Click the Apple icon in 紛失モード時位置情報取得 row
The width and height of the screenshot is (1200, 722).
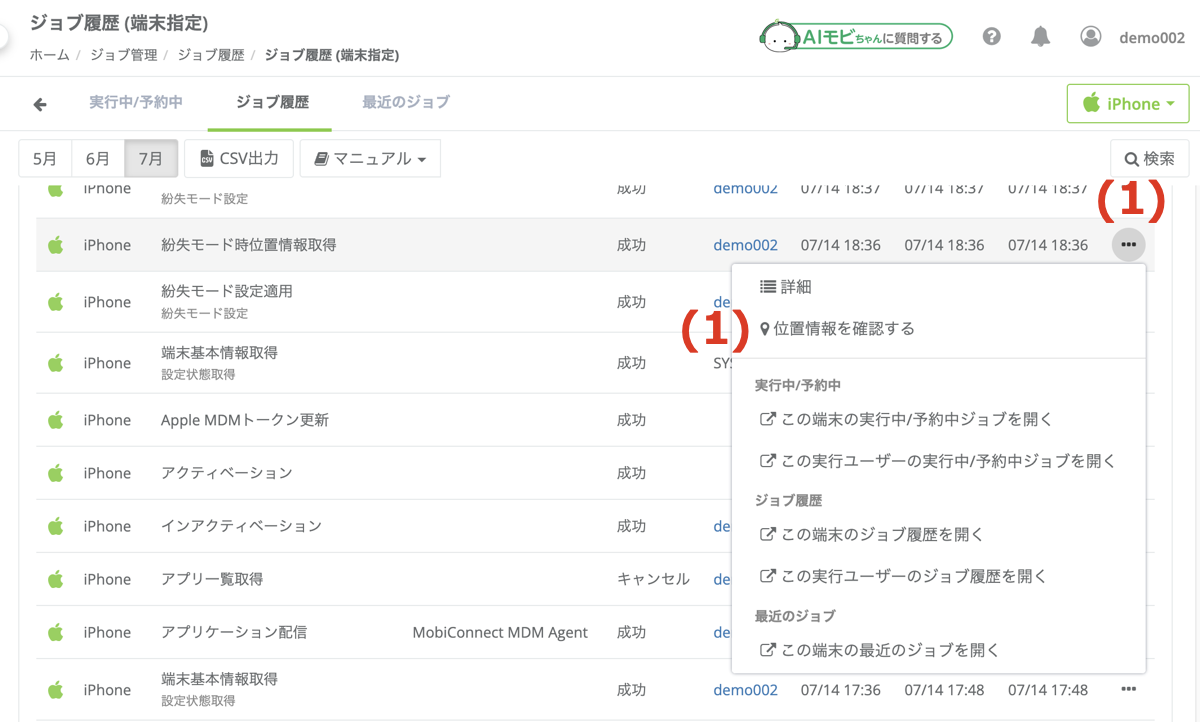click(56, 245)
